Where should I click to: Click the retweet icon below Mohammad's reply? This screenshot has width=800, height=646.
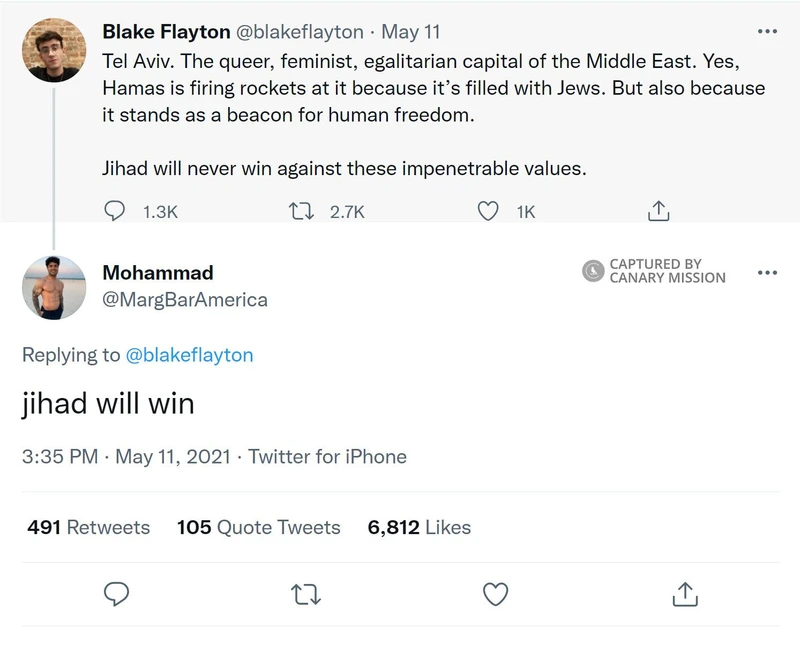tap(307, 594)
